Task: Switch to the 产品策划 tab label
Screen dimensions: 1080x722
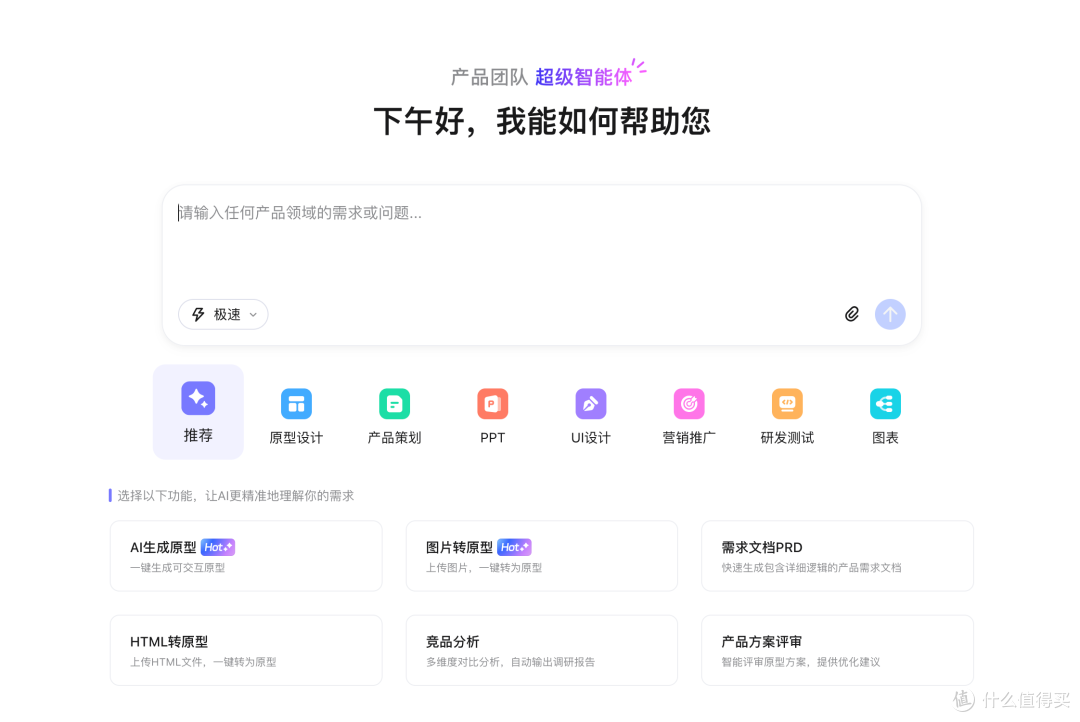Action: click(395, 437)
